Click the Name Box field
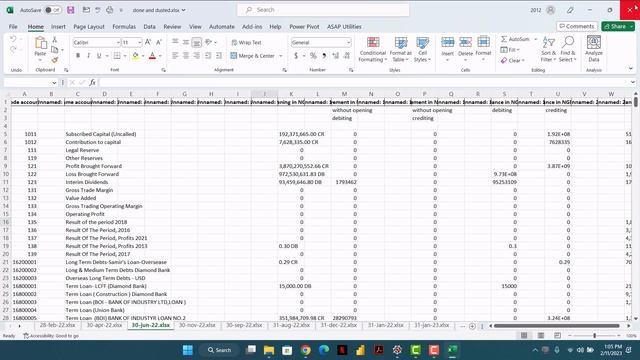Screen dimensions: 640x360 click(x=31, y=82)
